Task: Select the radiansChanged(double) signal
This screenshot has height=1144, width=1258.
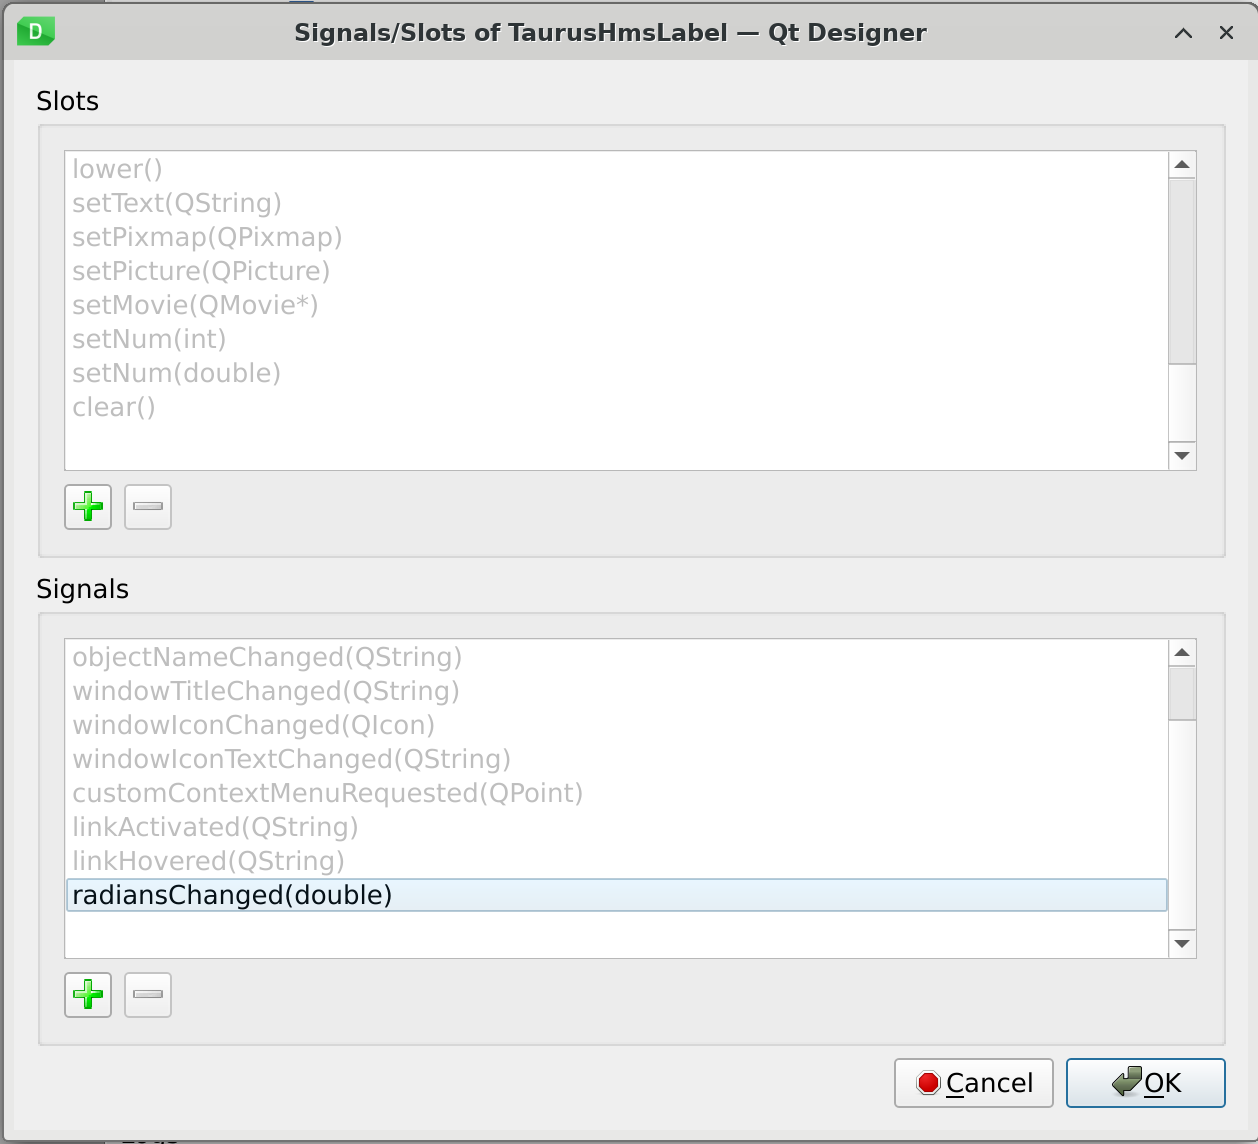Action: pos(232,895)
